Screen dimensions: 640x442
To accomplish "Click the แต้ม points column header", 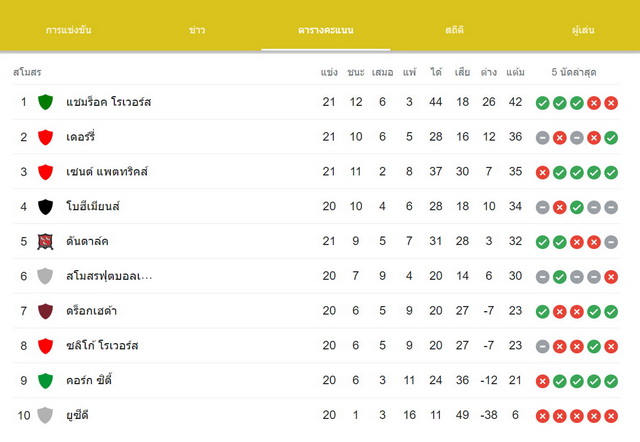I will point(515,72).
